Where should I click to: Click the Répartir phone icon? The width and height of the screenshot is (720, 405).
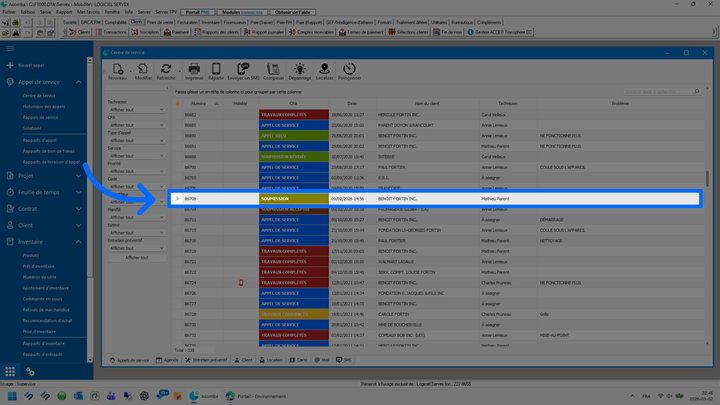[x=216, y=69]
